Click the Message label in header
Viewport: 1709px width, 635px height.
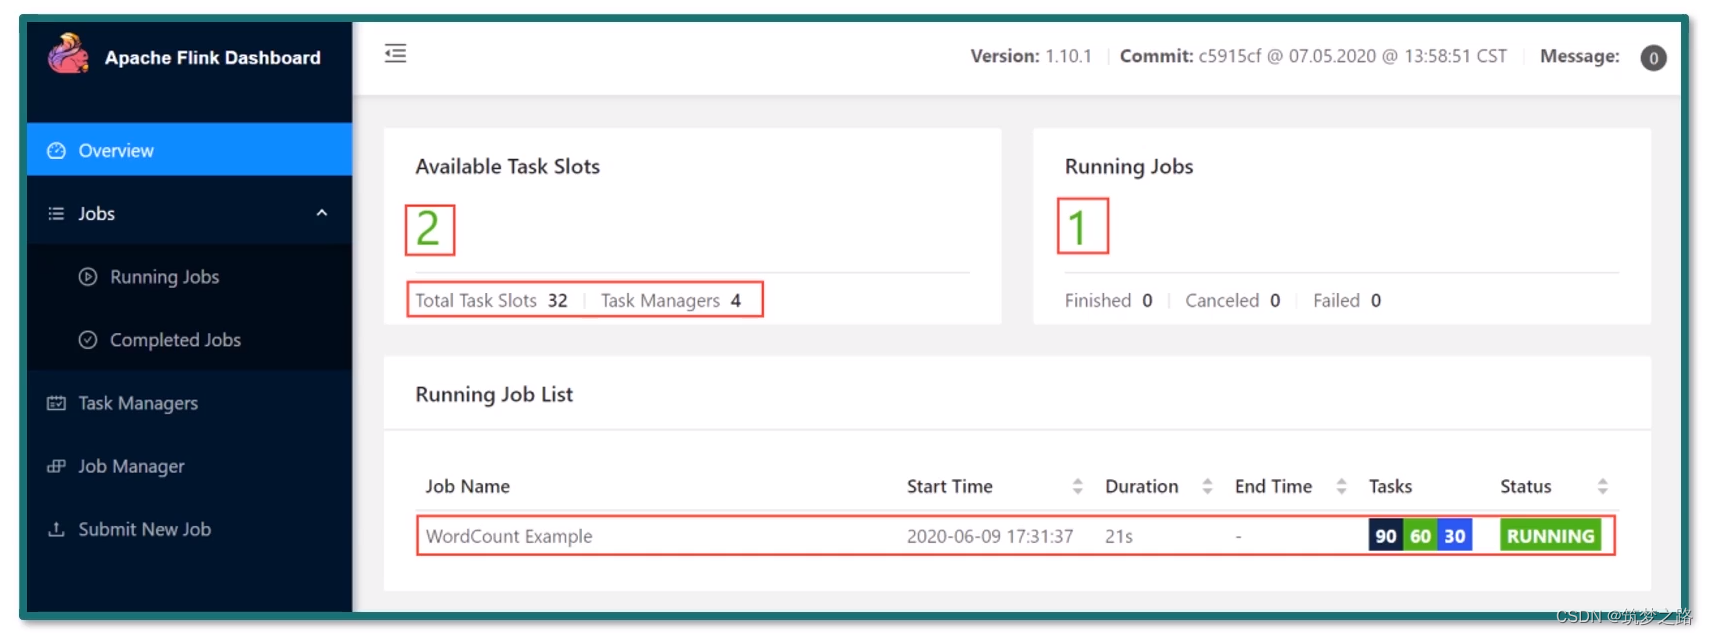click(x=1579, y=57)
